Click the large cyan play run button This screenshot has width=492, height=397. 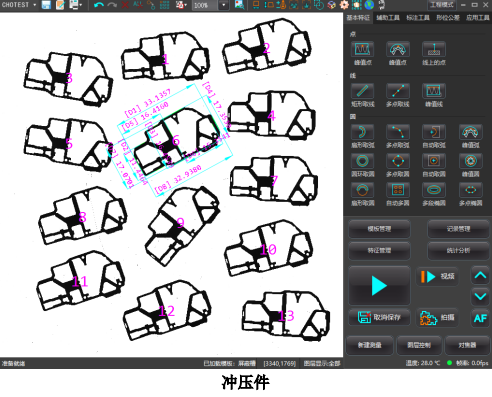[379, 286]
